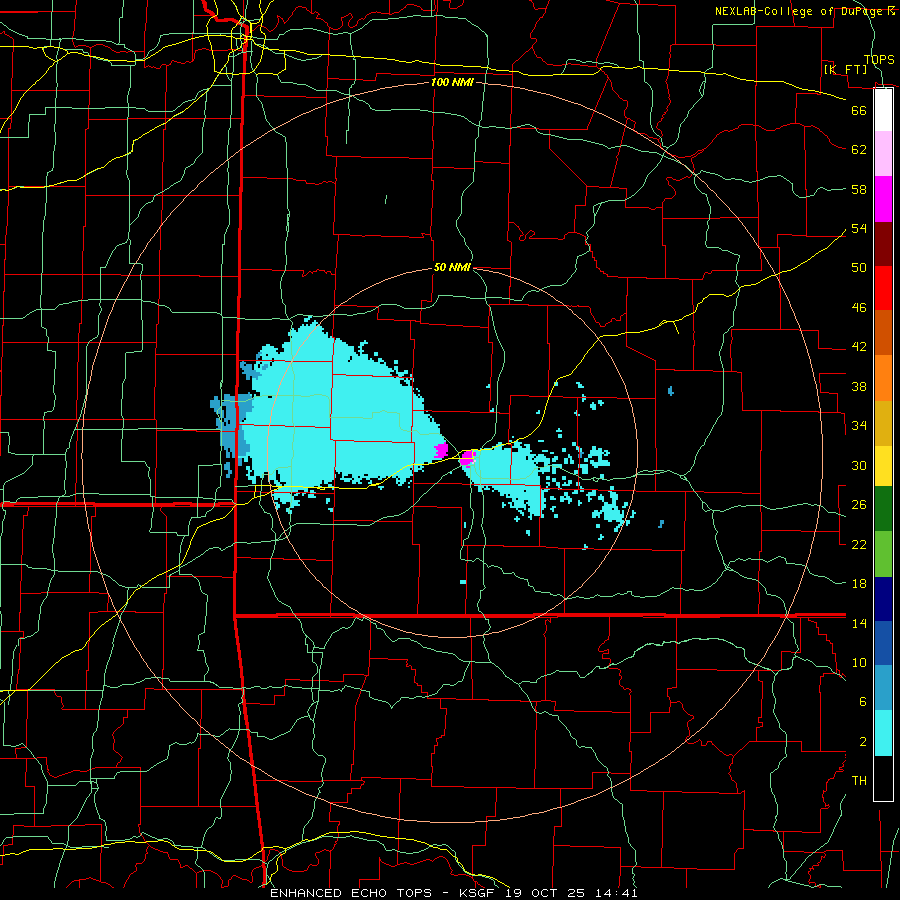Click the legend value '34'
The height and width of the screenshot is (900, 900).
[859, 426]
